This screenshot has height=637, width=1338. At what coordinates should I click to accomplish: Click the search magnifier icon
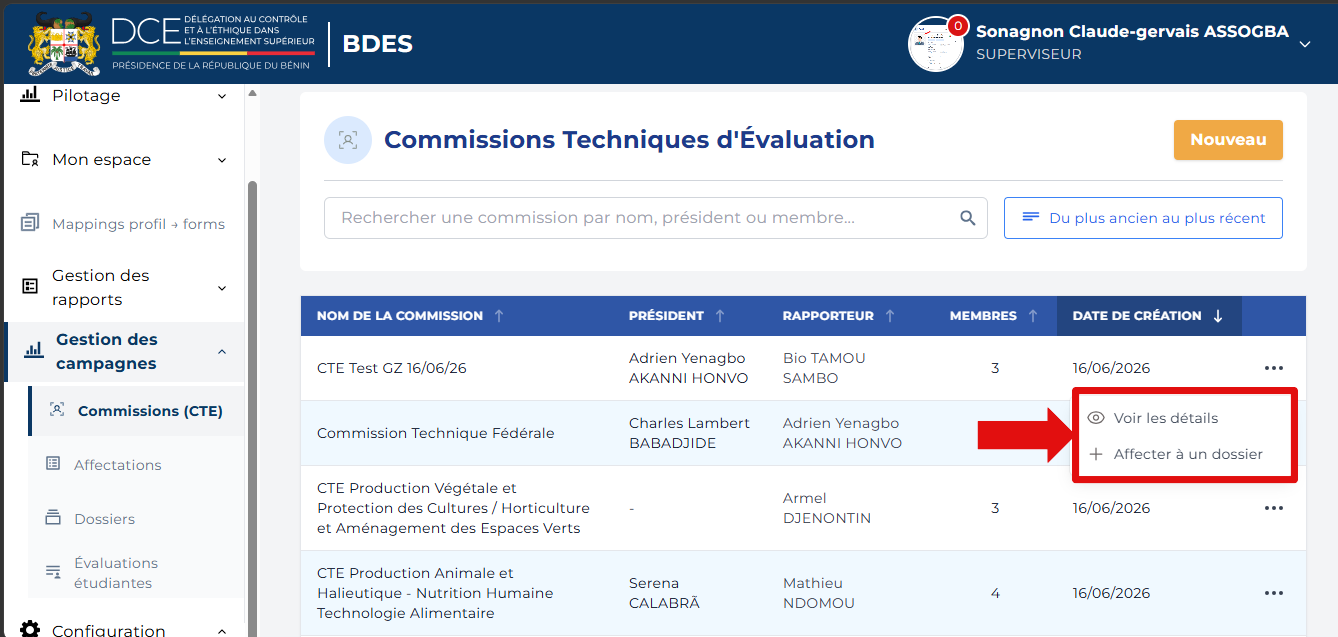(967, 218)
